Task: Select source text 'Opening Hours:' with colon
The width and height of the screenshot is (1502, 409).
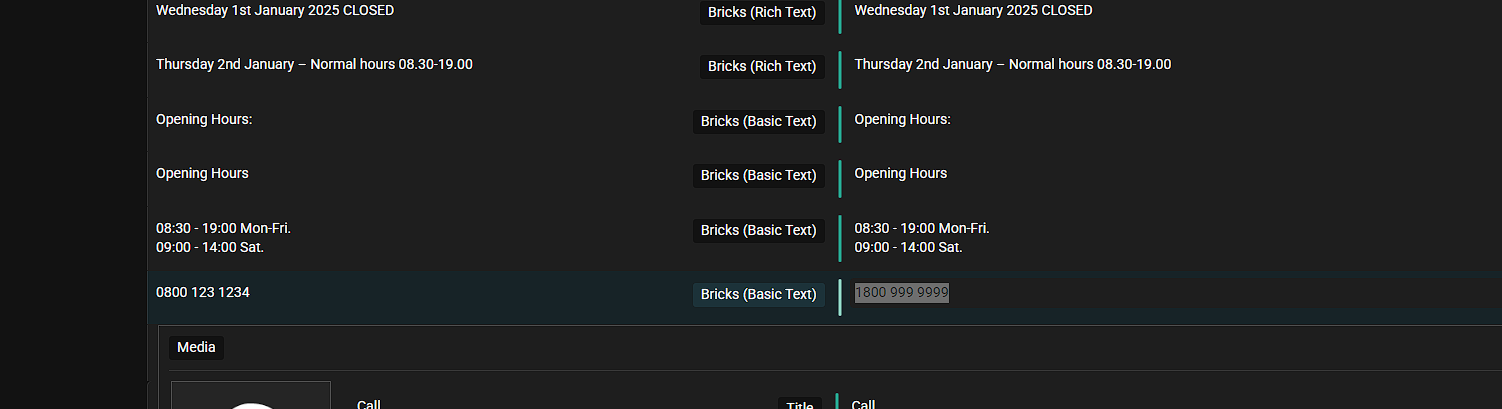Action: pyautogui.click(x=204, y=119)
